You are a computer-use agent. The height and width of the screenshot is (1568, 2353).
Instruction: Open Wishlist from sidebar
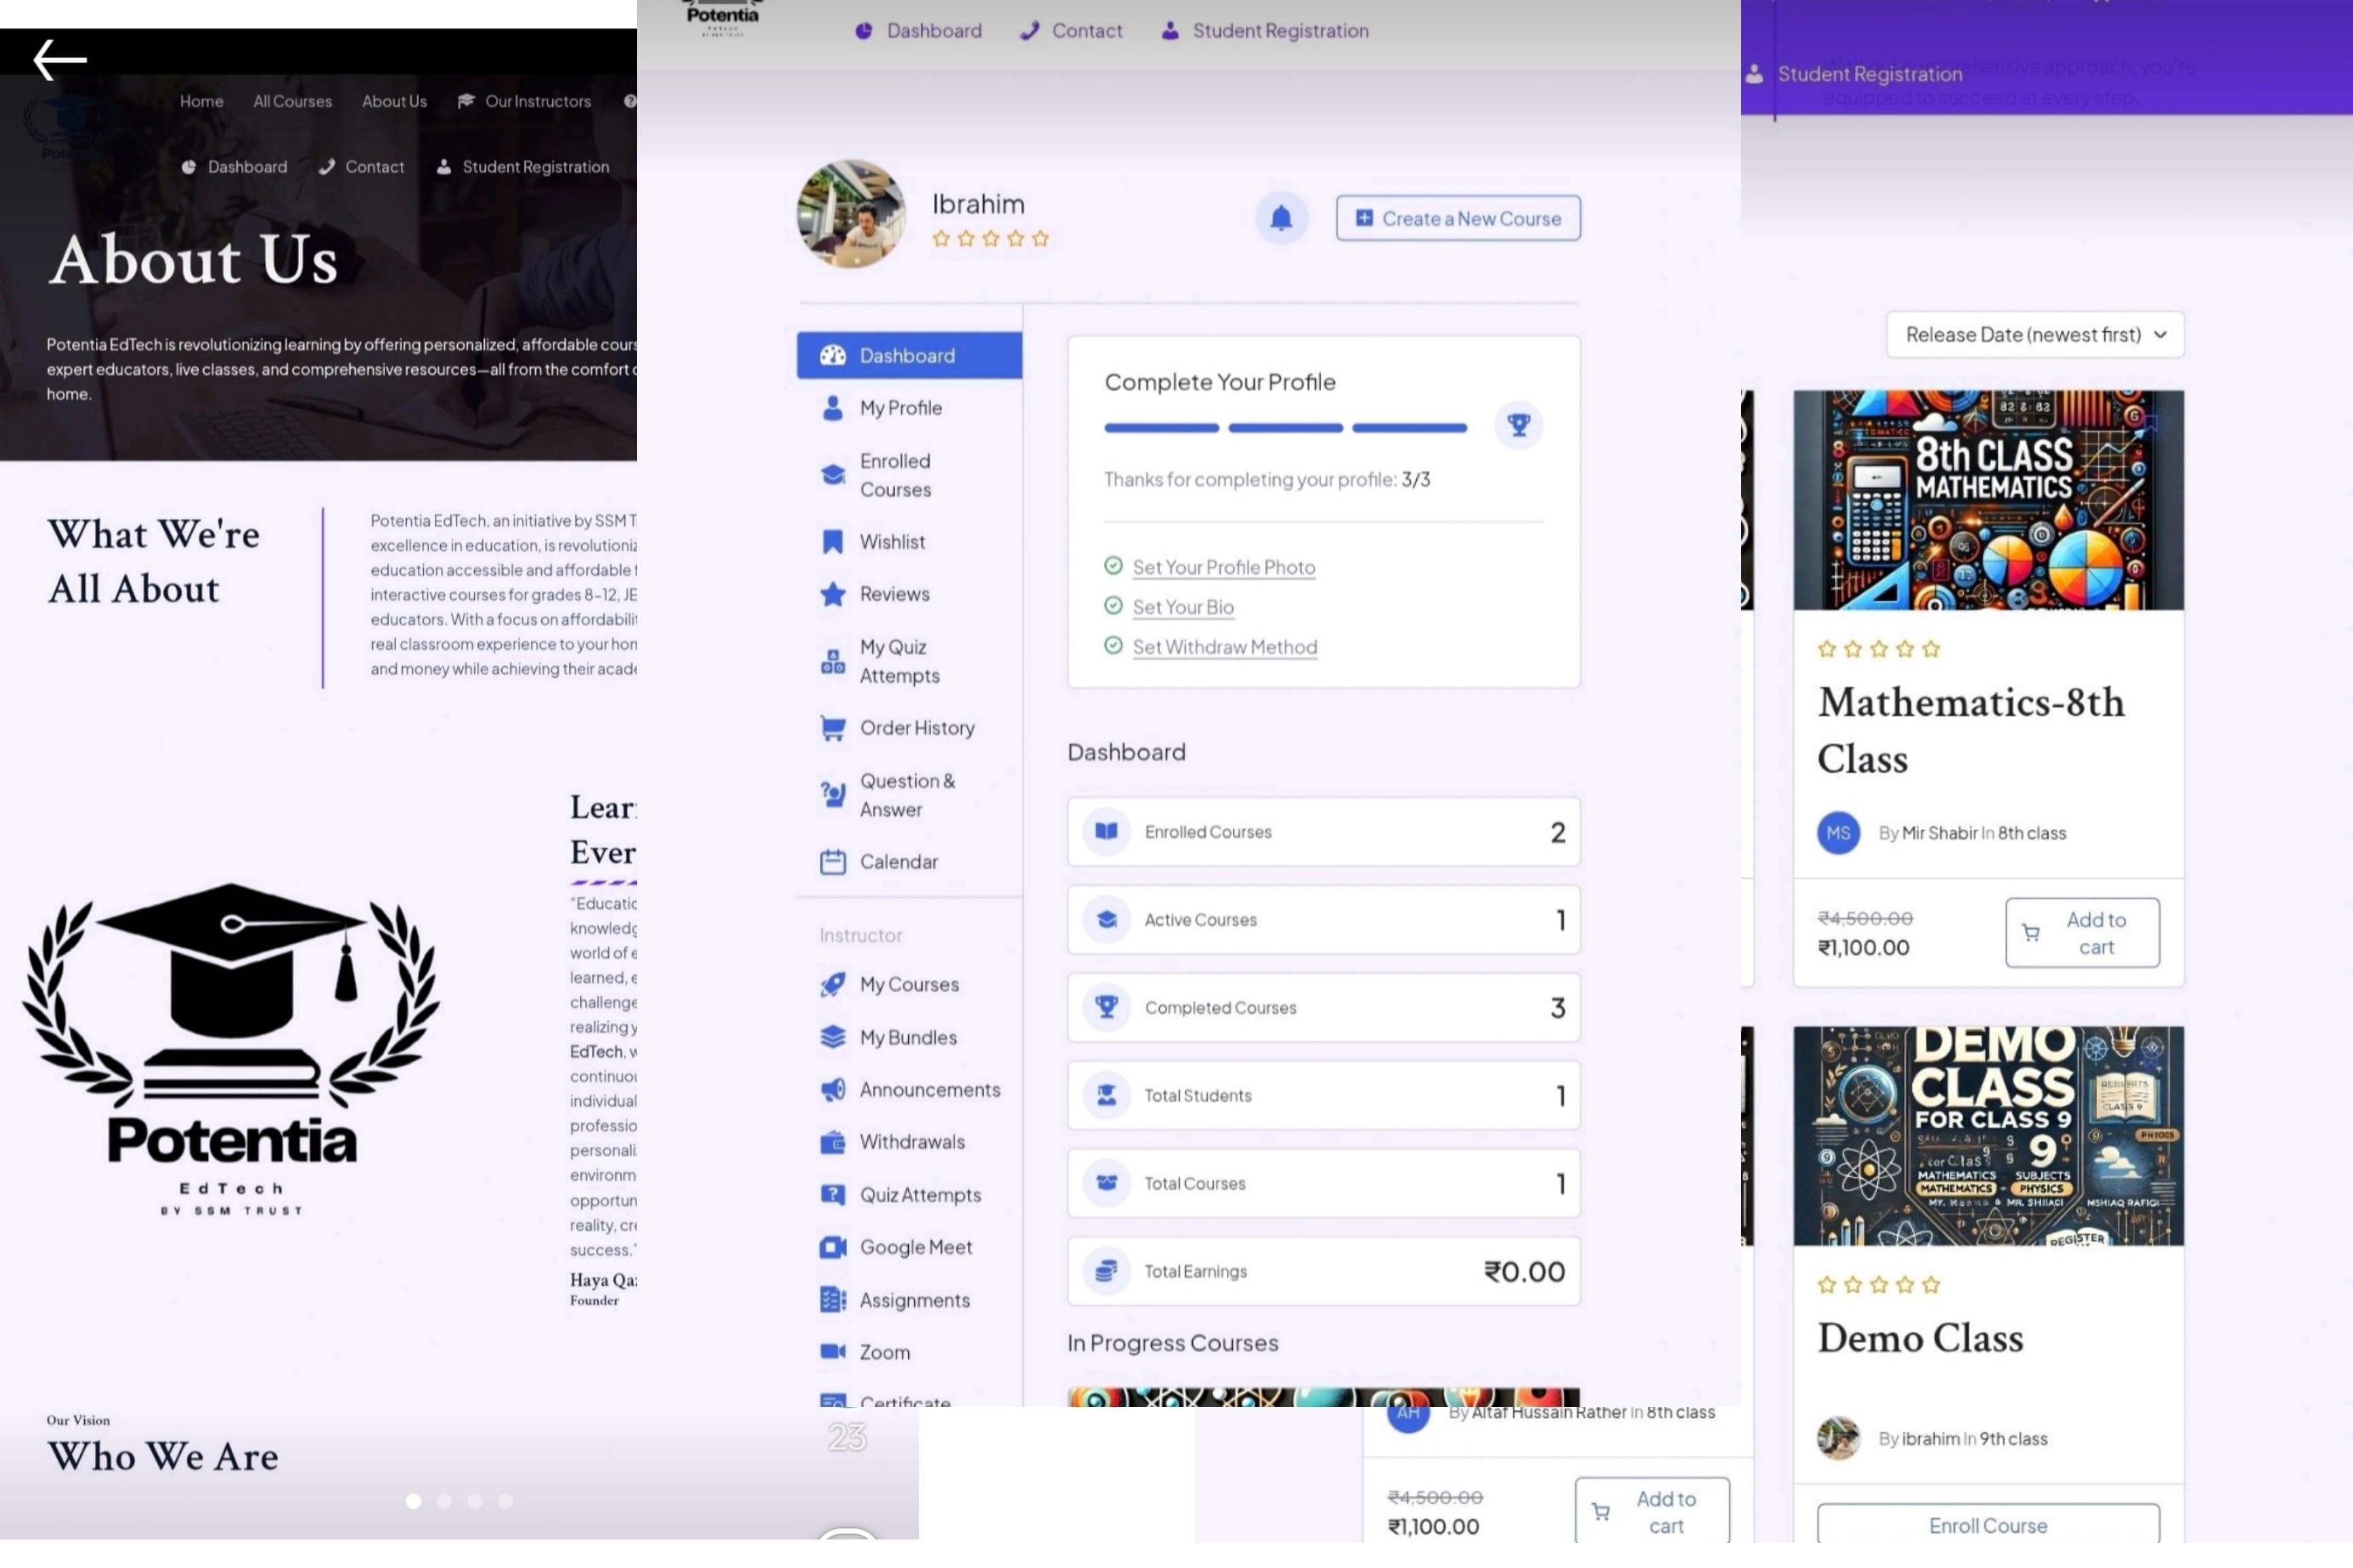click(x=892, y=541)
